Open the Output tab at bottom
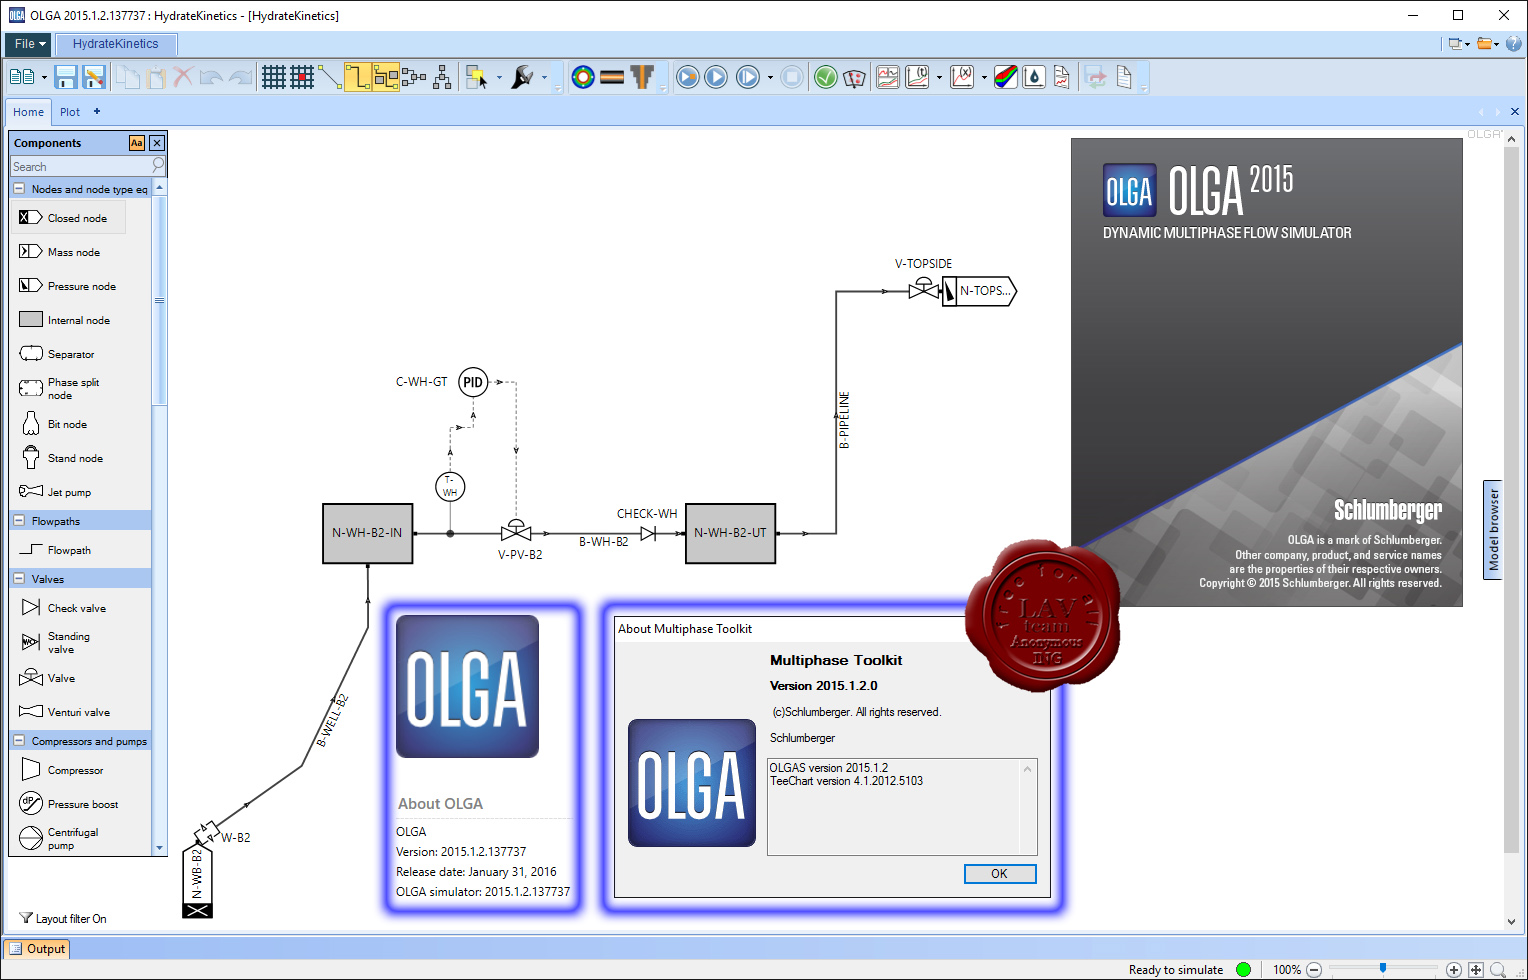Image resolution: width=1528 pixels, height=980 pixels. pyautogui.click(x=37, y=949)
